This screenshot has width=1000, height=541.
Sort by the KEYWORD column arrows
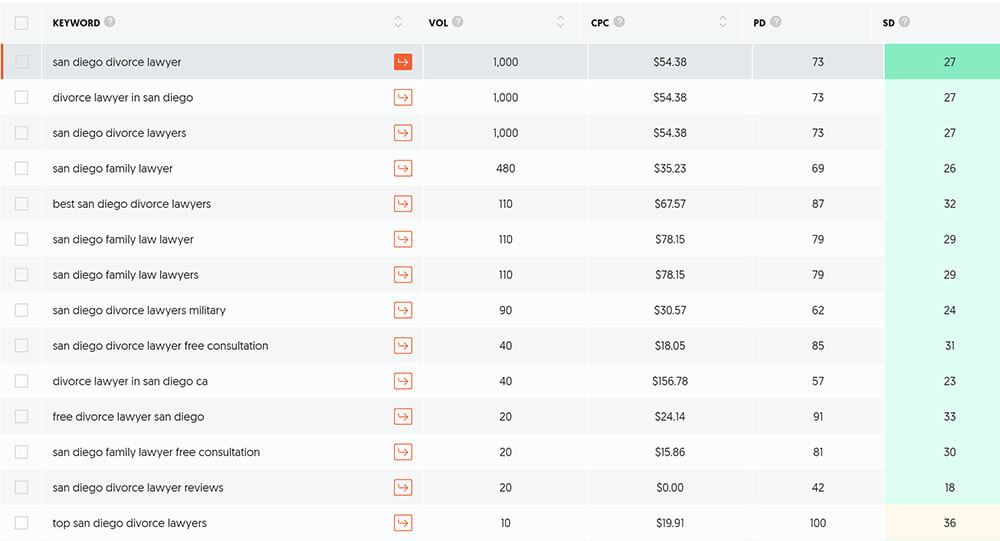(398, 22)
